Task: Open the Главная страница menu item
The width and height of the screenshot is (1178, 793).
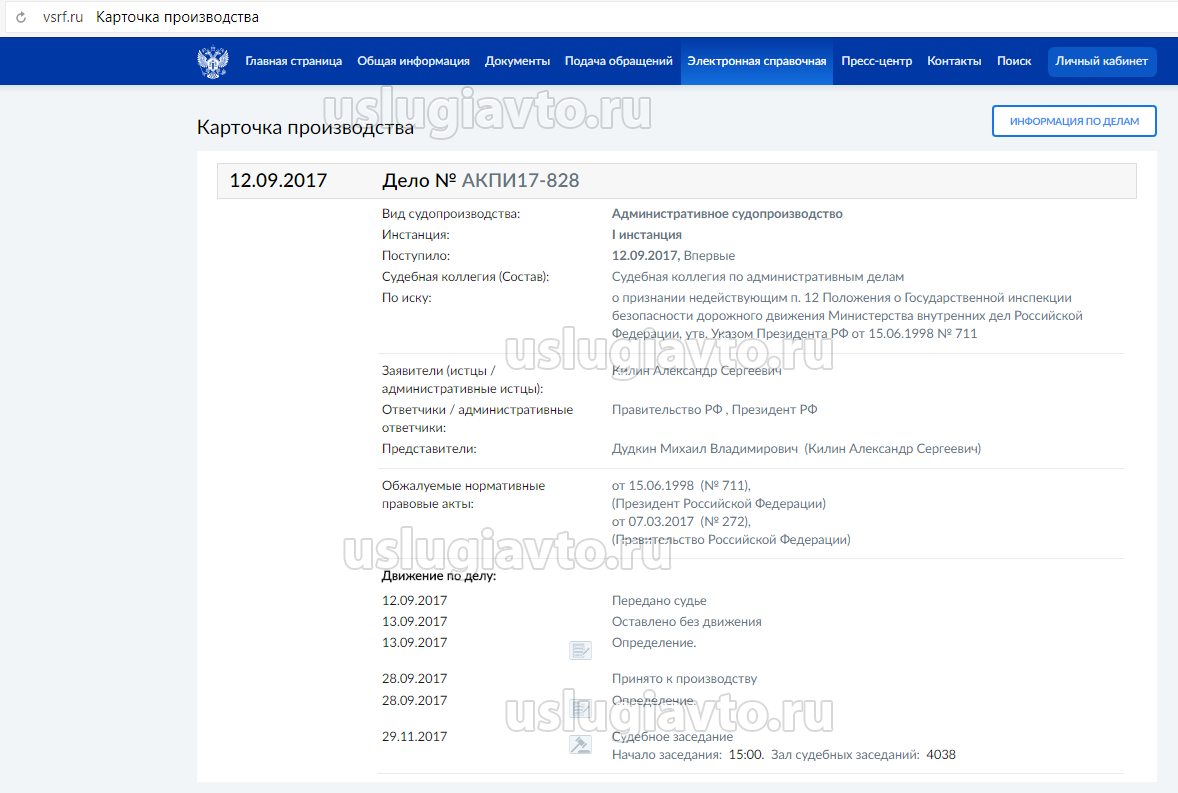Action: 293,61
